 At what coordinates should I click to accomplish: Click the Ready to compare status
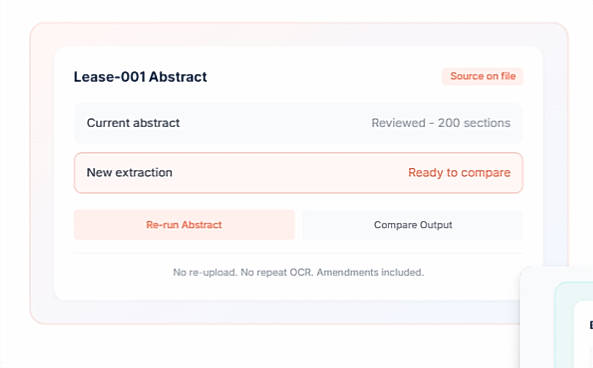[459, 172]
